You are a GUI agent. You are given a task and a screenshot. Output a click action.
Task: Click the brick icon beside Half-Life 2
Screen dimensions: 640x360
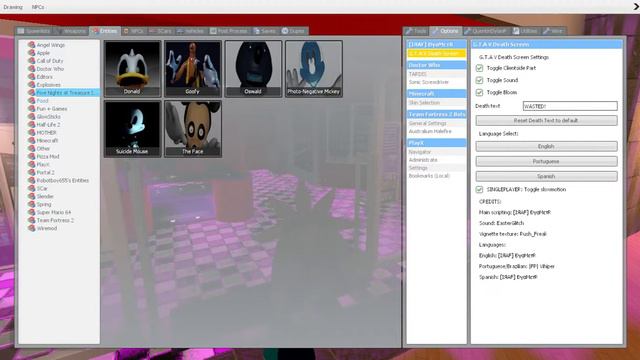[31, 124]
